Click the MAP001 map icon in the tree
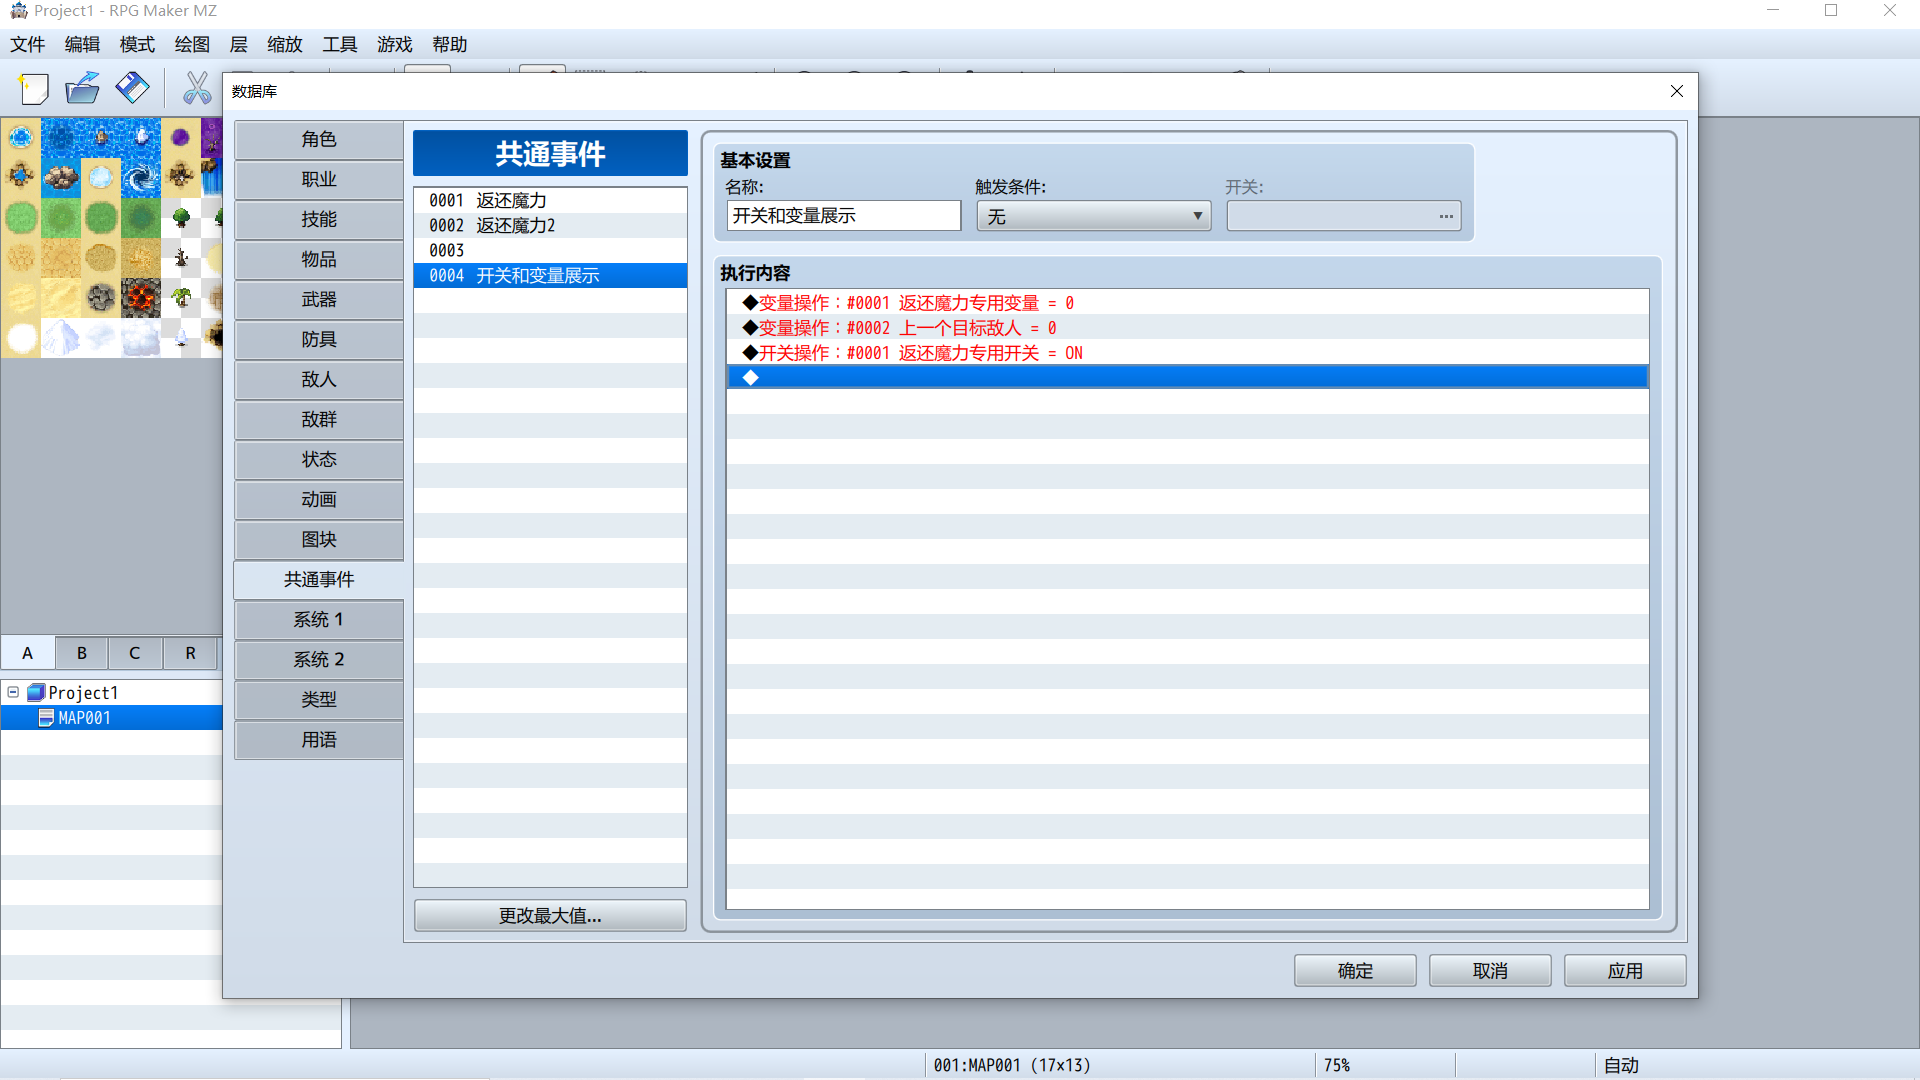The height and width of the screenshot is (1080, 1920). pyautogui.click(x=46, y=718)
